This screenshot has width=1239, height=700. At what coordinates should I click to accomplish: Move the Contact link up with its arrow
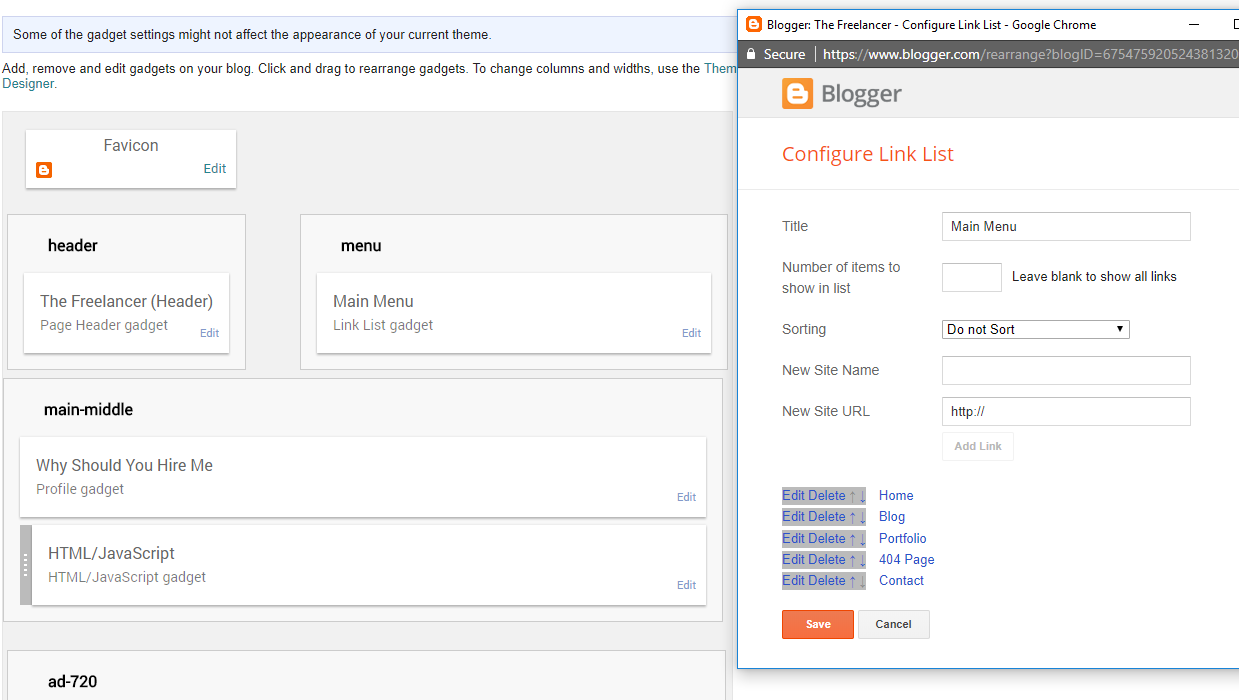click(852, 581)
